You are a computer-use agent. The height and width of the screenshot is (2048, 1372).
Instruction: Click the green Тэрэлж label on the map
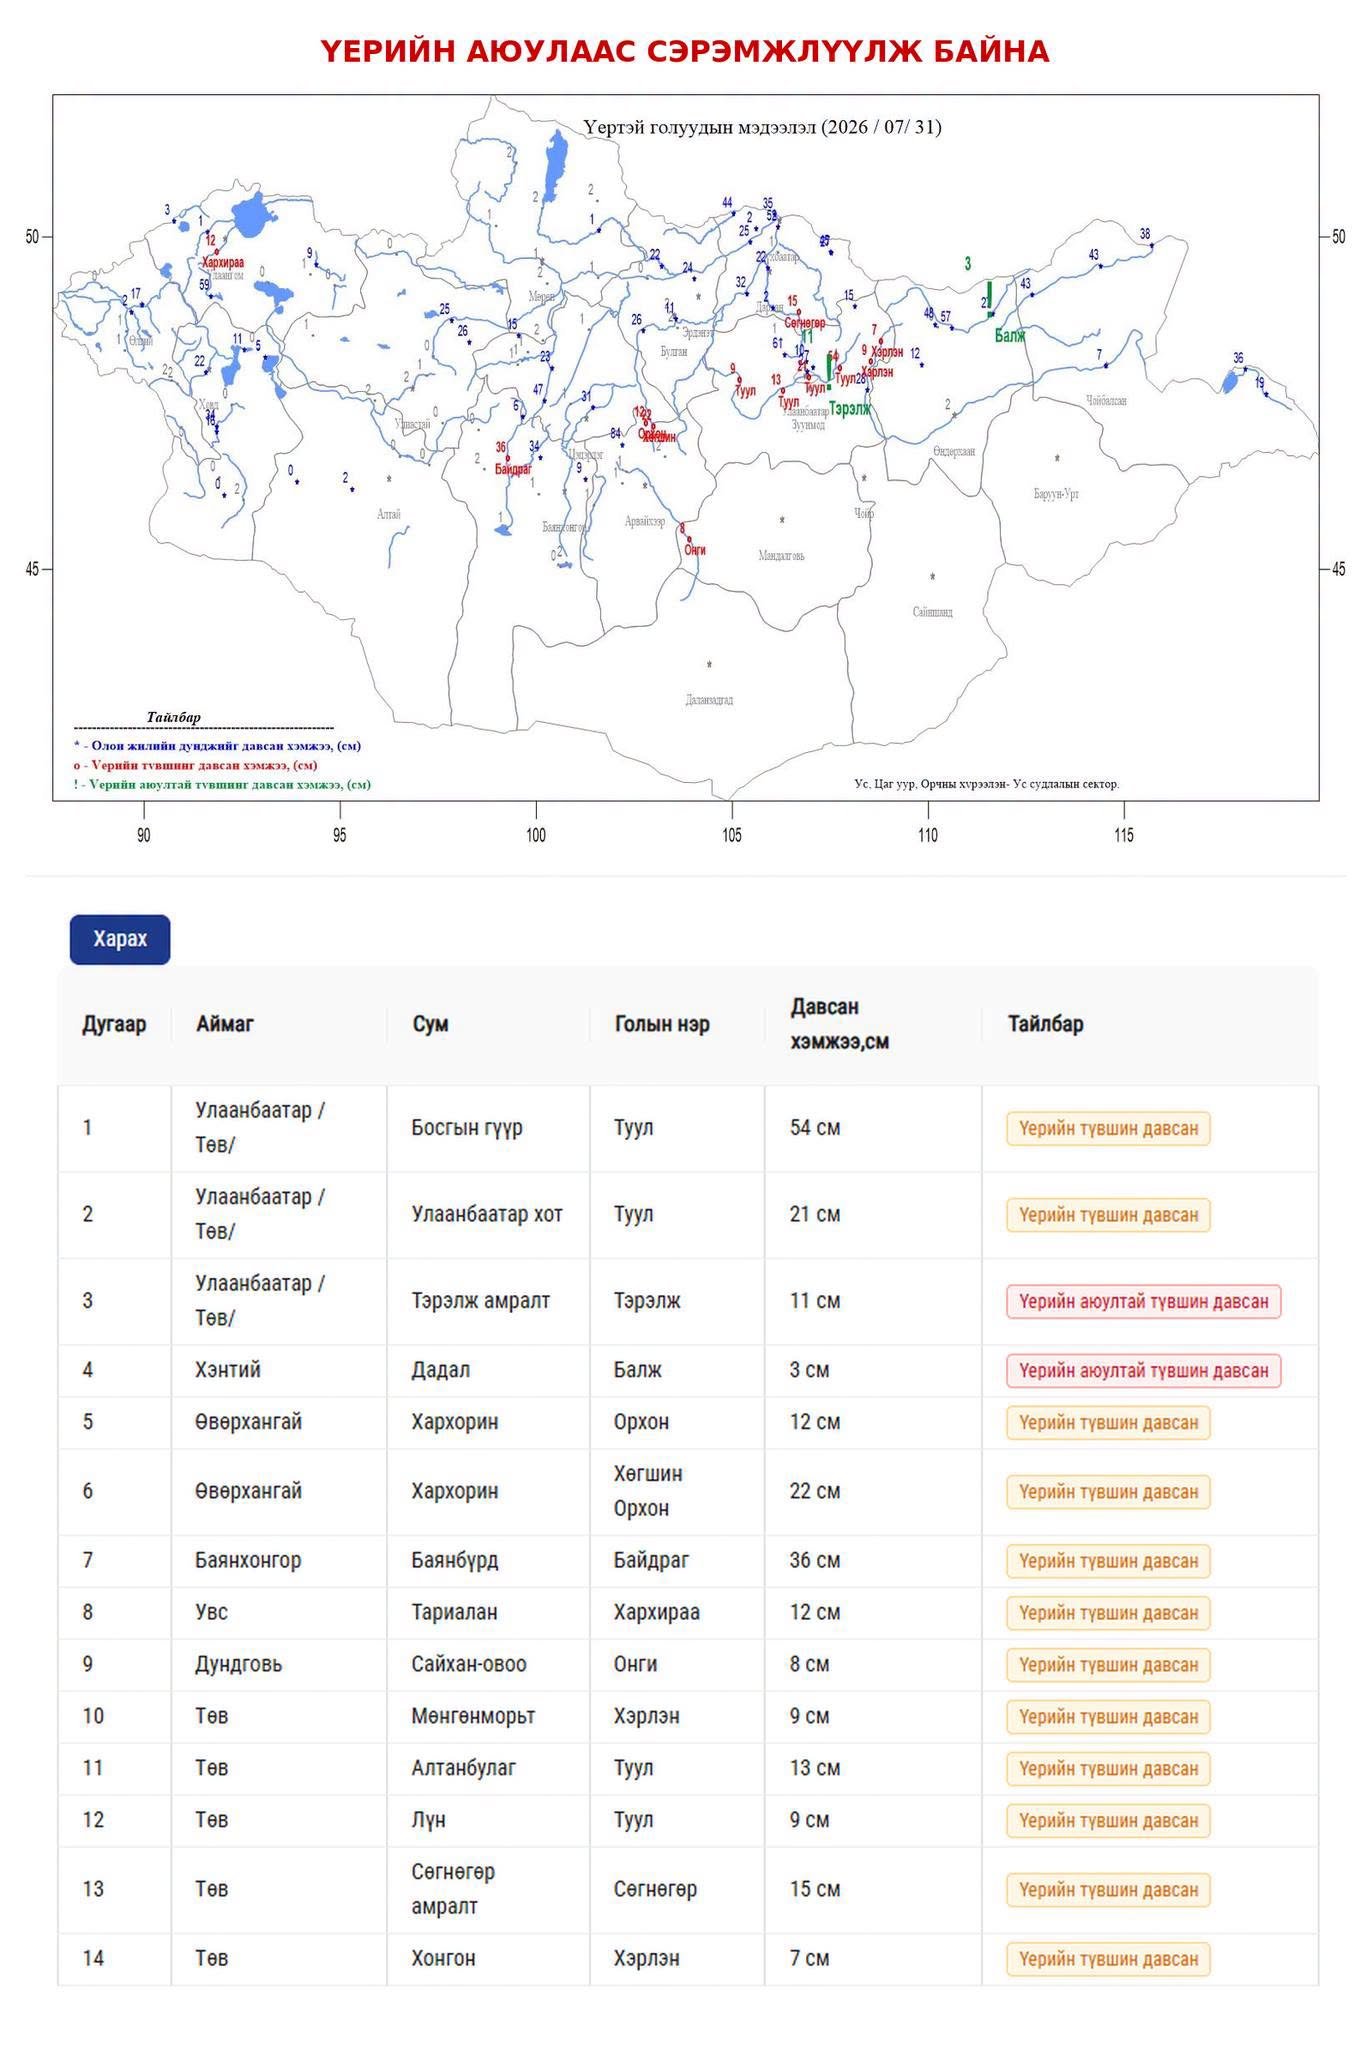coord(850,409)
